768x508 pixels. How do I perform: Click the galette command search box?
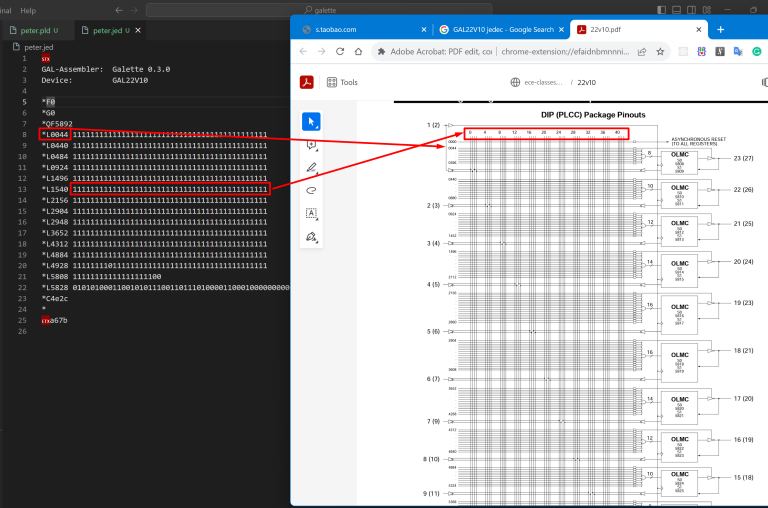click(x=319, y=10)
